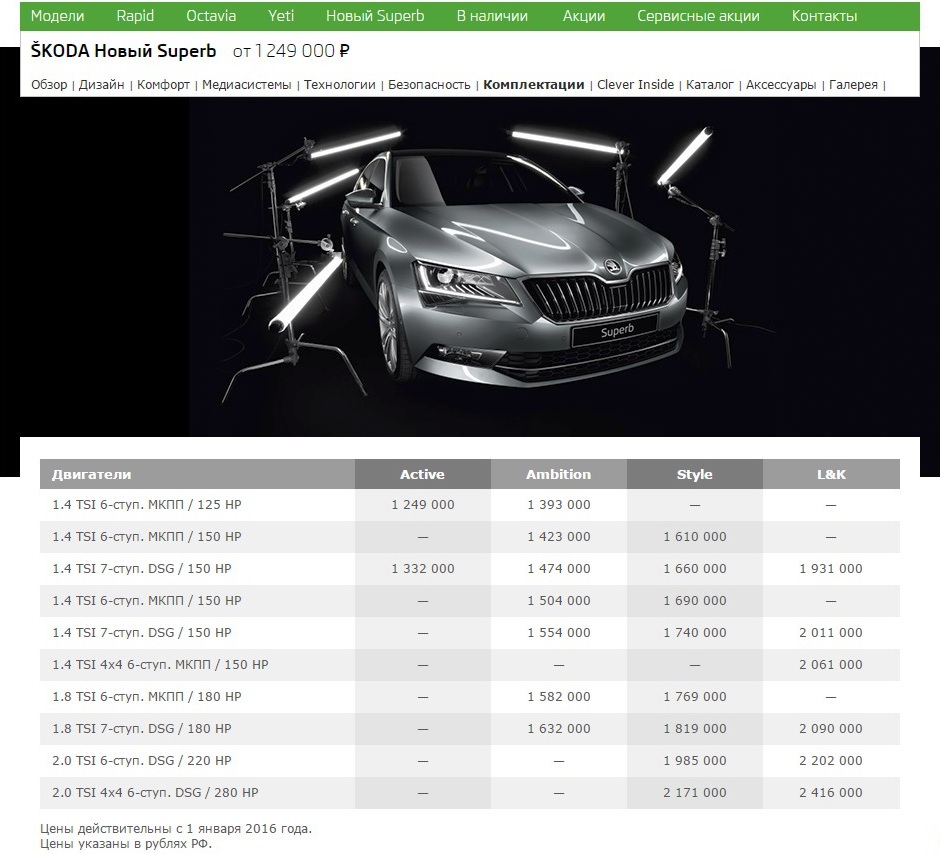The height and width of the screenshot is (854, 940).
Task: Click the Active price 1 249 000
Action: (x=423, y=505)
